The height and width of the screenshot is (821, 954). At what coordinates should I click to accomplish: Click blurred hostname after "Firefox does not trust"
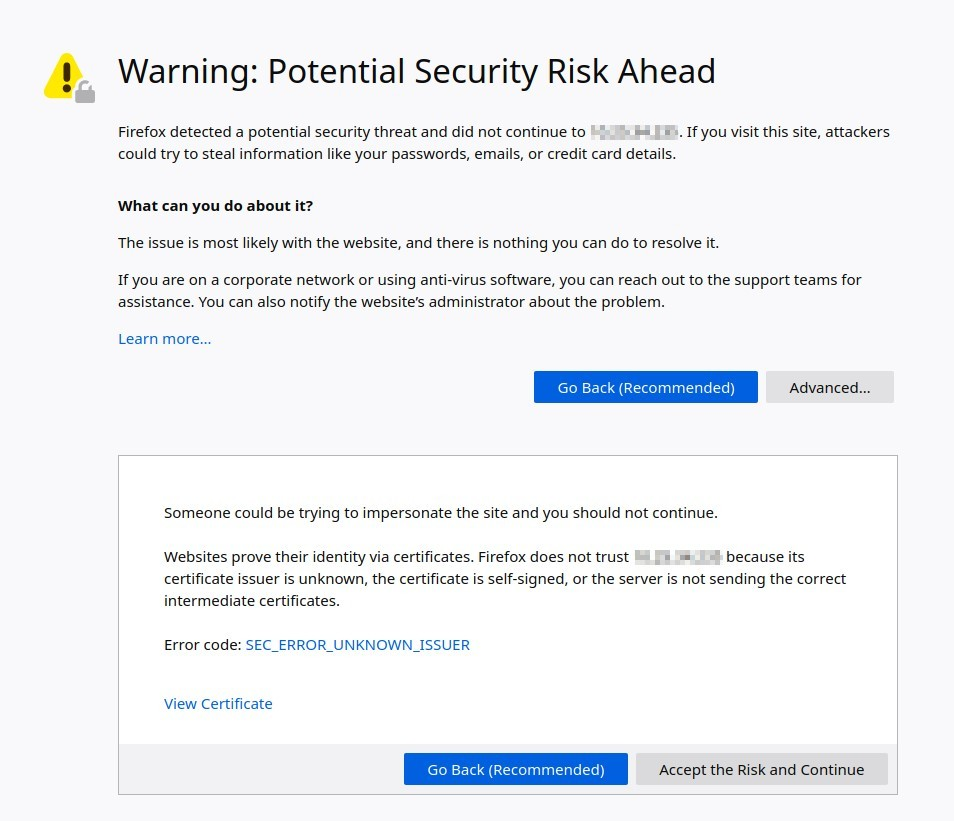(678, 557)
